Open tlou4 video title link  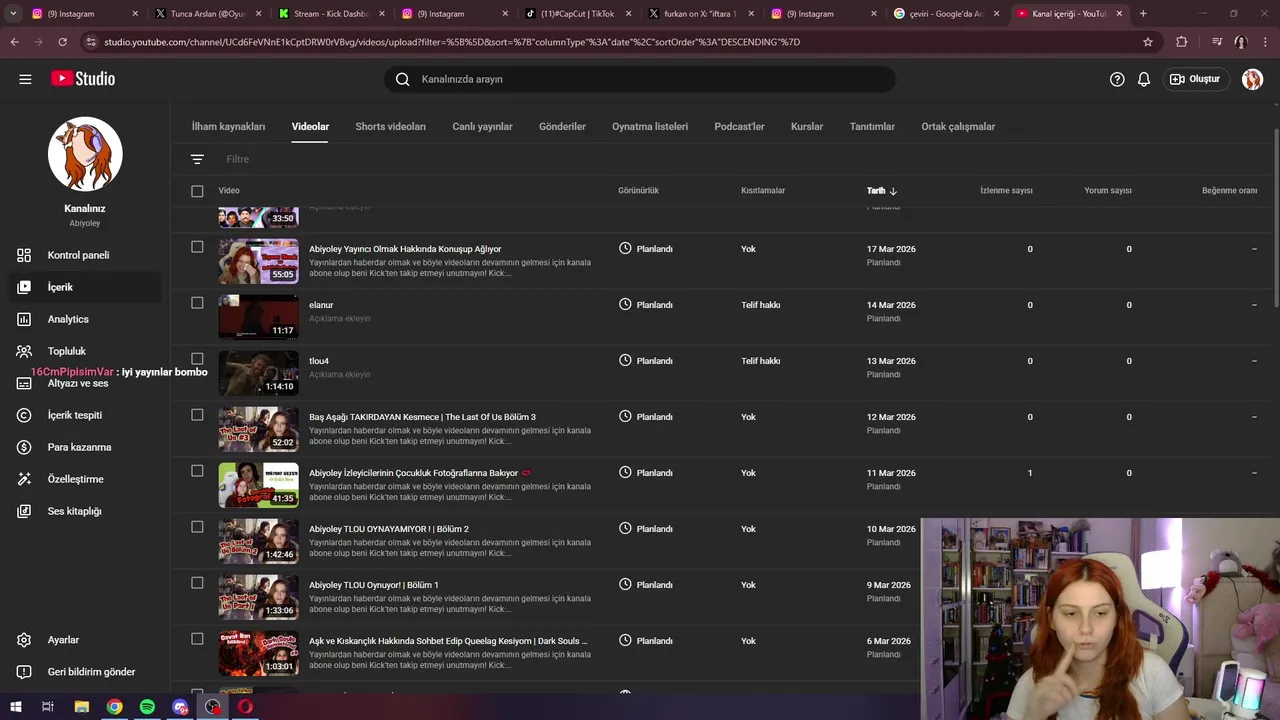coord(319,361)
